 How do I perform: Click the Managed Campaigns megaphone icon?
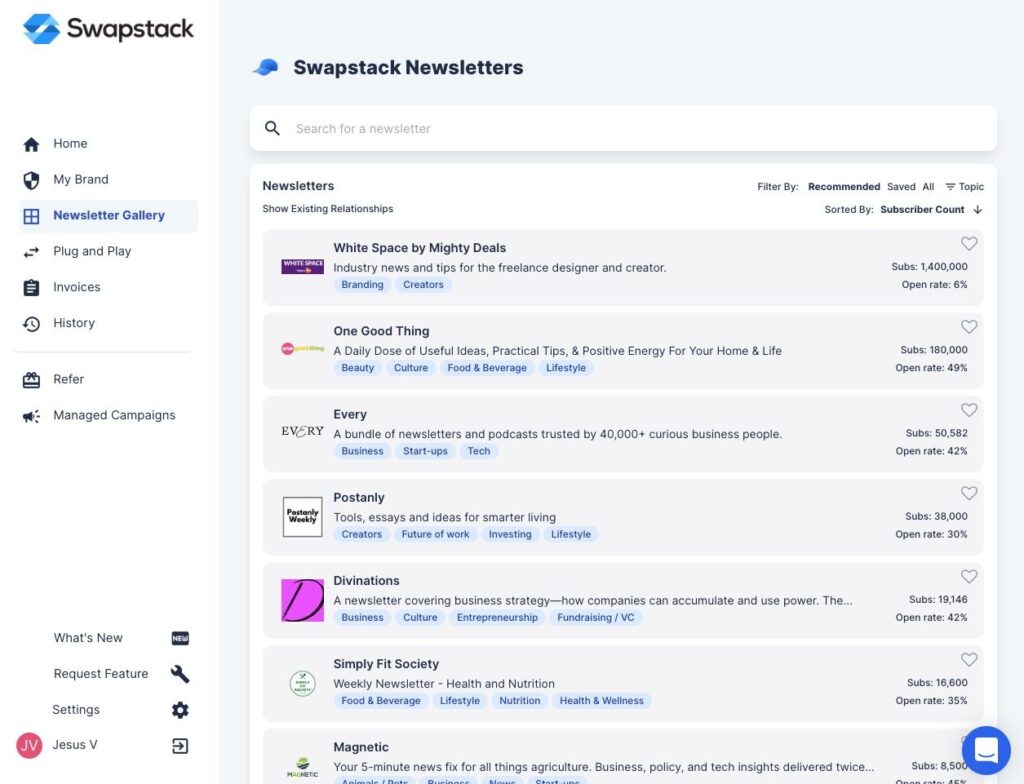pos(31,416)
